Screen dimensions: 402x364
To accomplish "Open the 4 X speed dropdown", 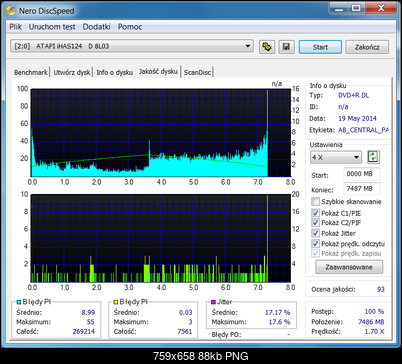I will (x=336, y=157).
